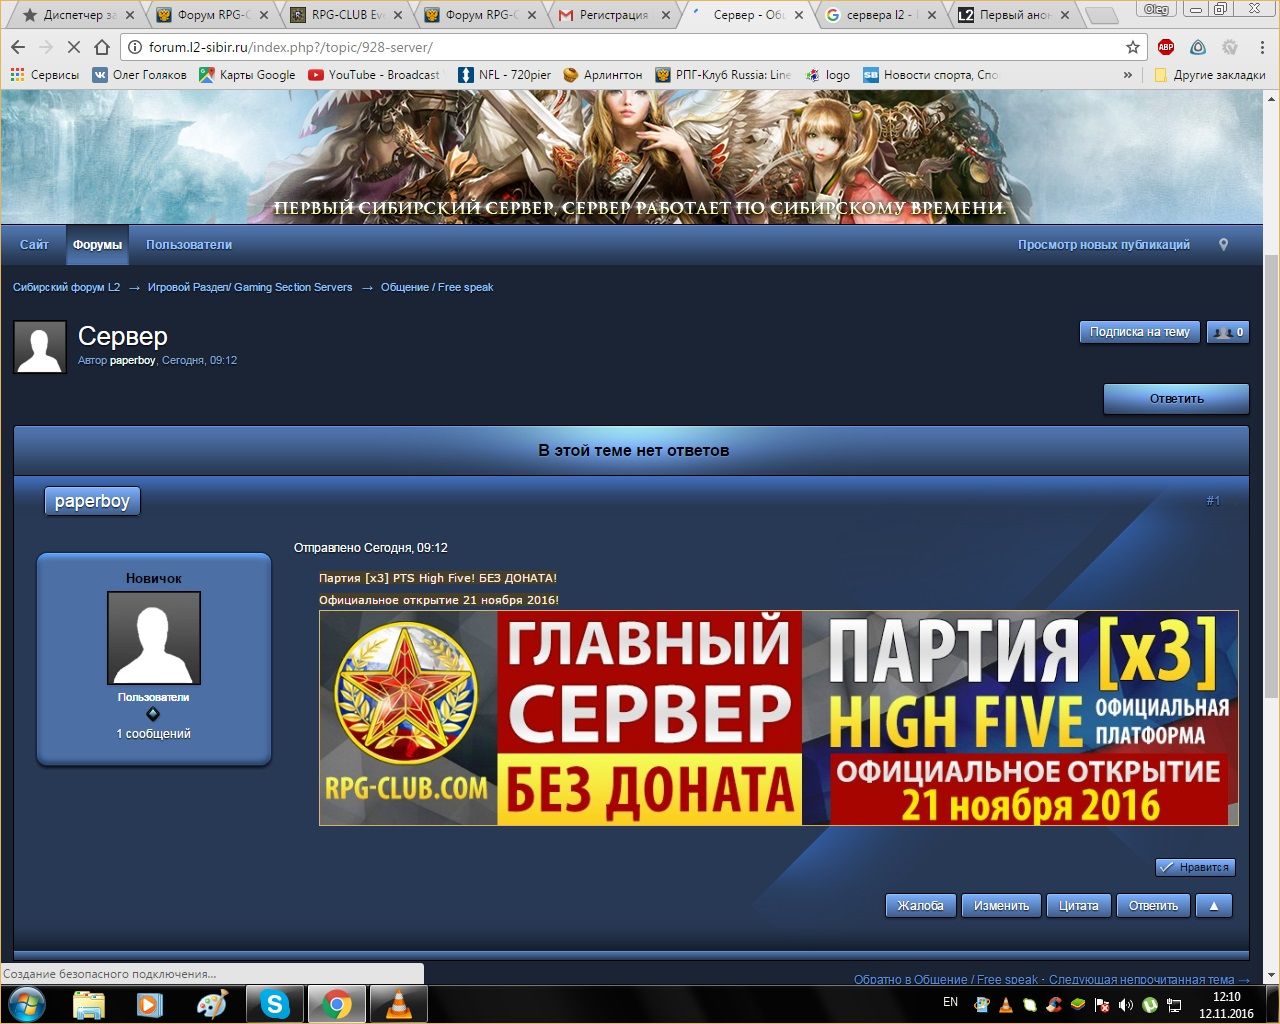Image resolution: width=1280 pixels, height=1024 pixels.
Task: Click the browser Back arrow
Action: (x=18, y=47)
